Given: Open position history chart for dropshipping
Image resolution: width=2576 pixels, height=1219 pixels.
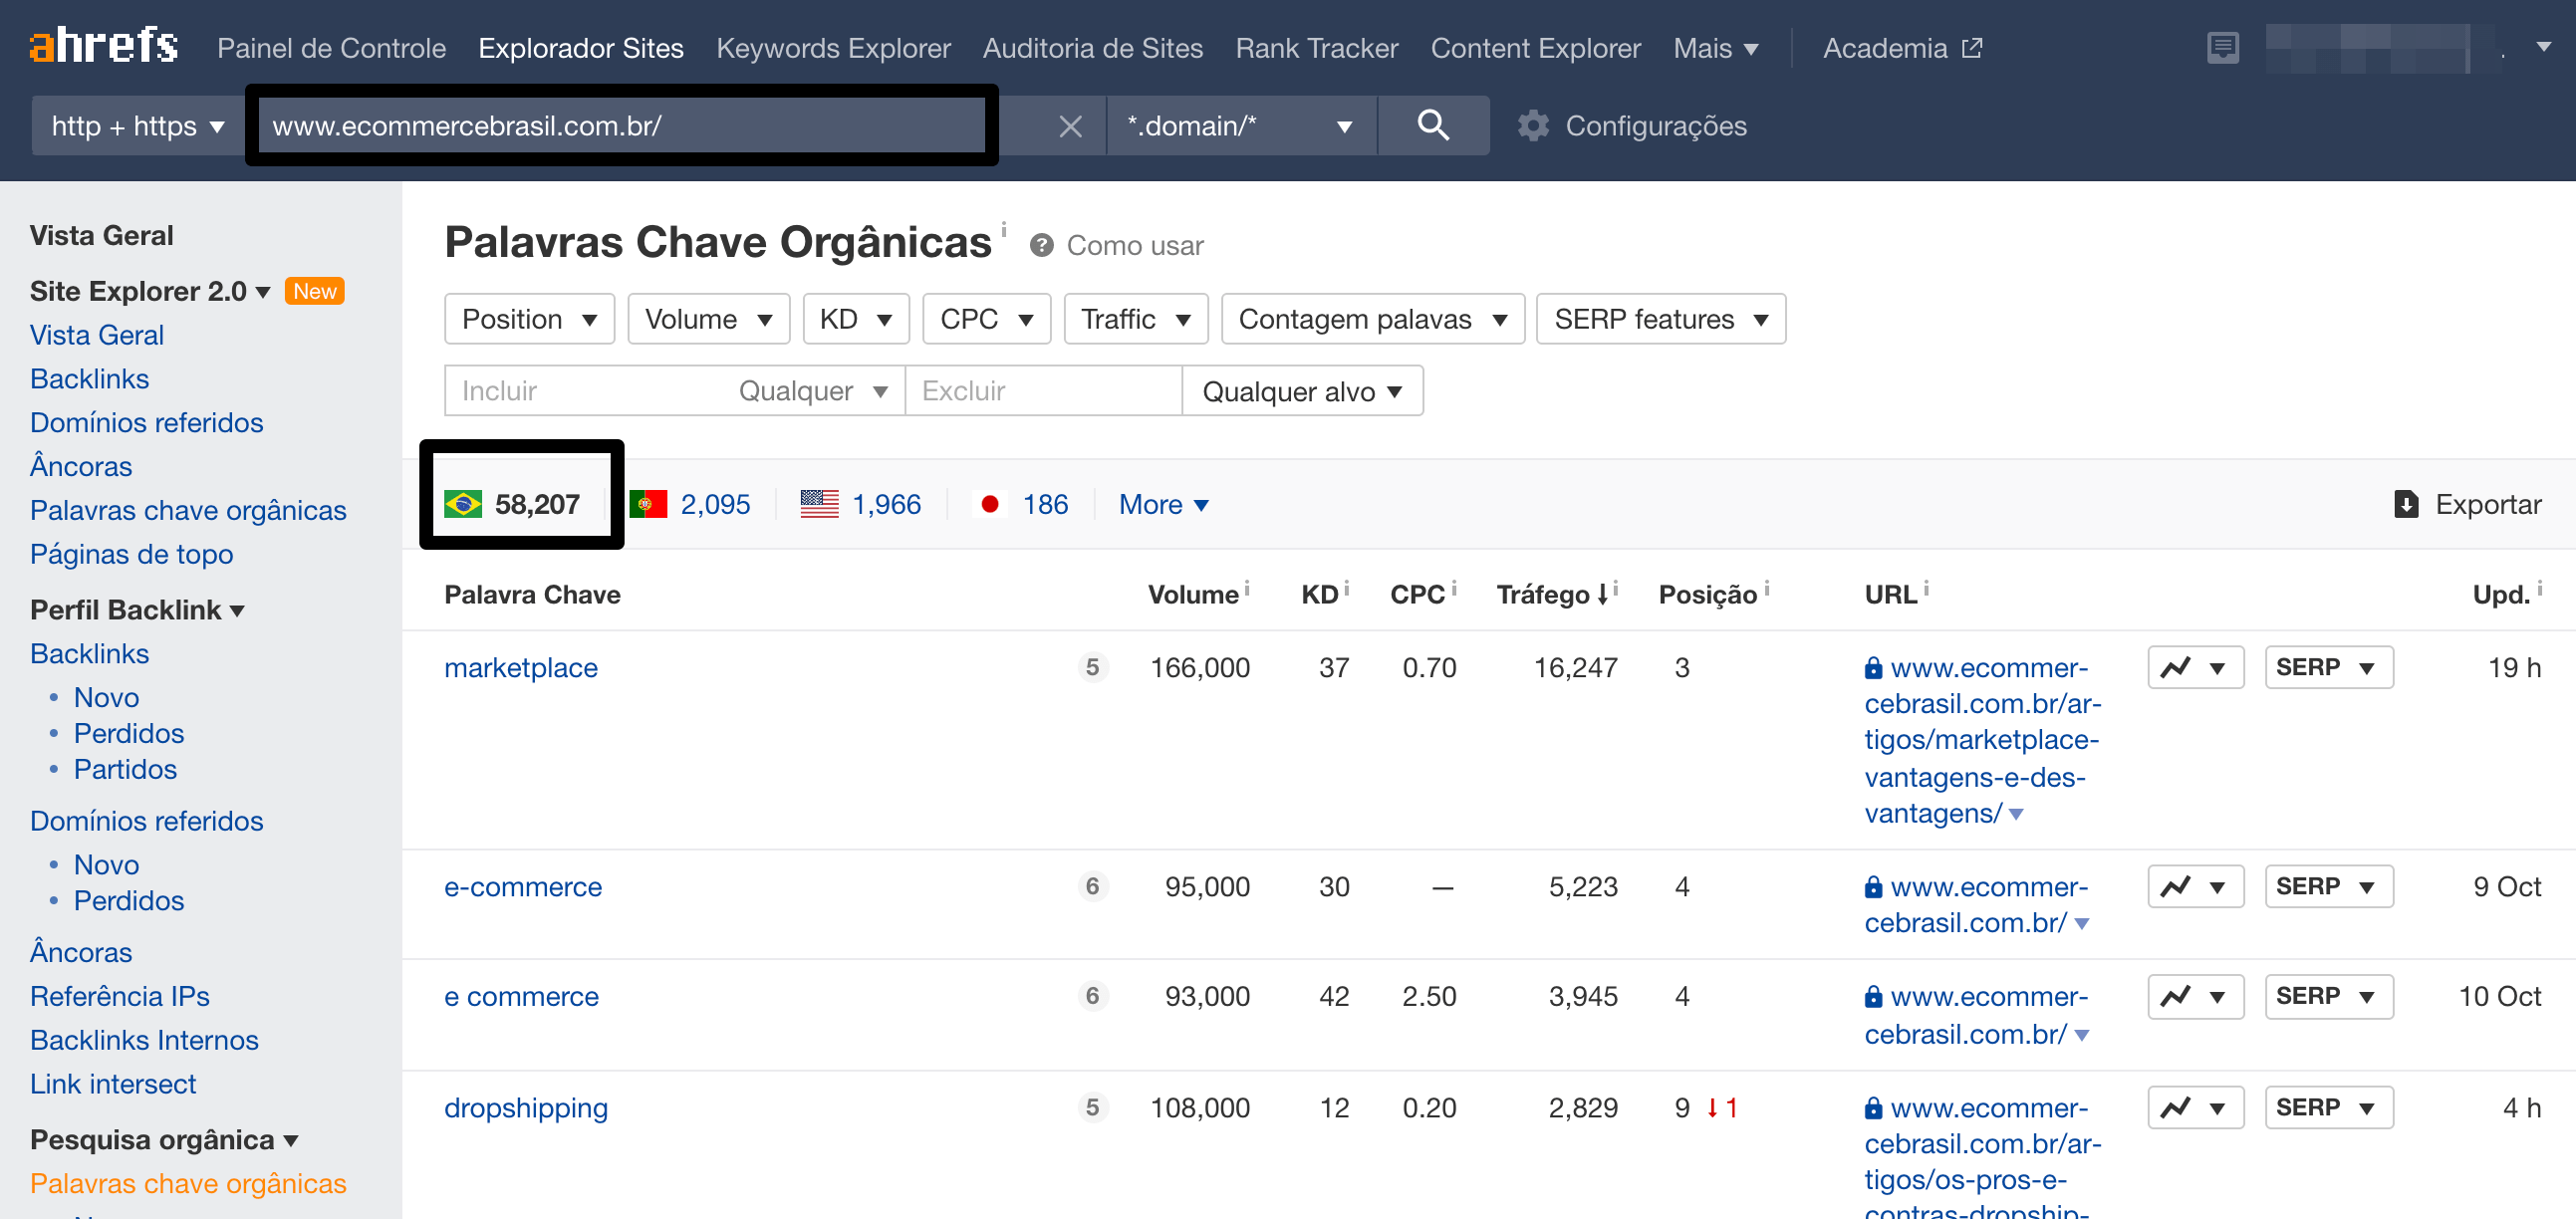Looking at the screenshot, I should (x=2195, y=1107).
